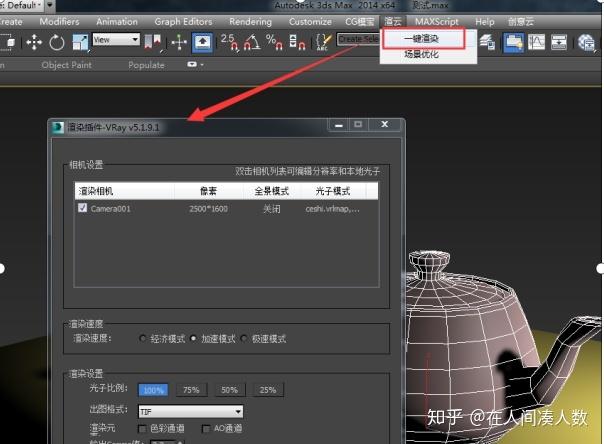Switch to the Object Paint ribbon tab
The height and width of the screenshot is (444, 604).
point(67,65)
